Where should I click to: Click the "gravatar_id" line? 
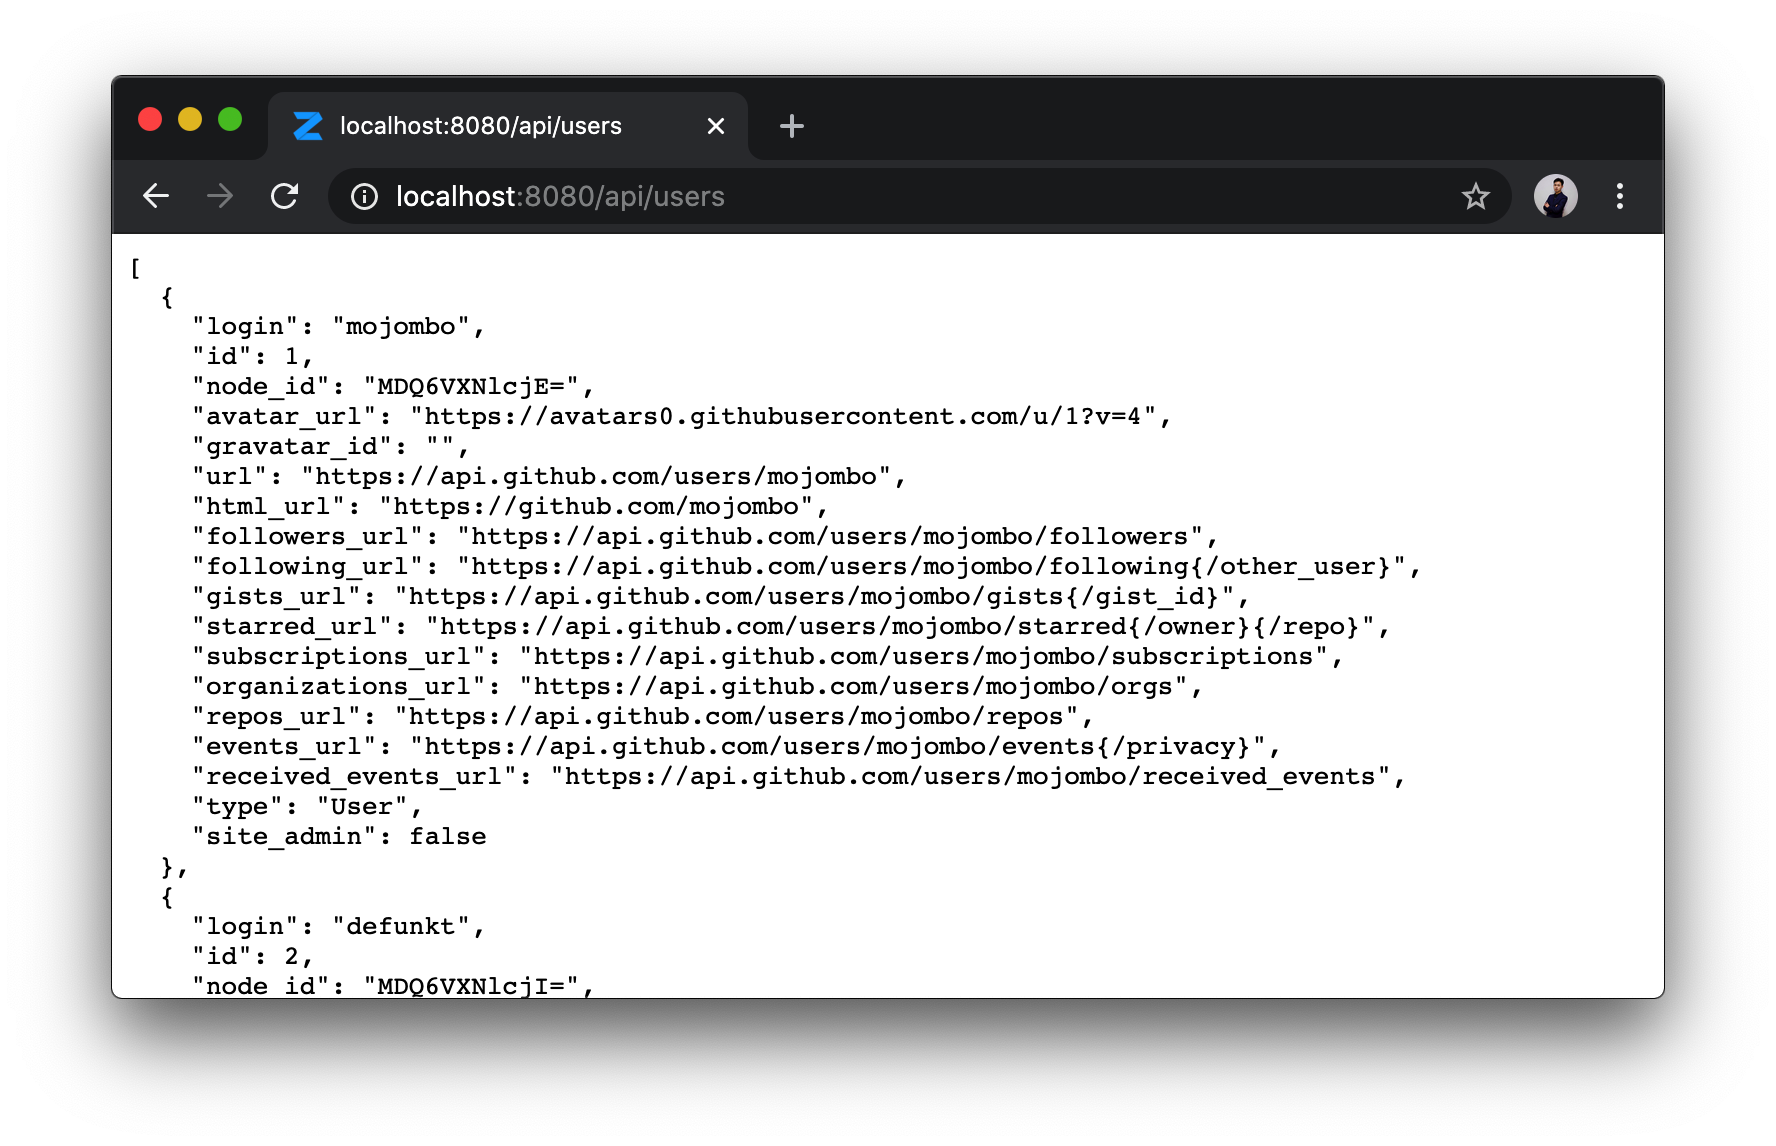coord(331,447)
